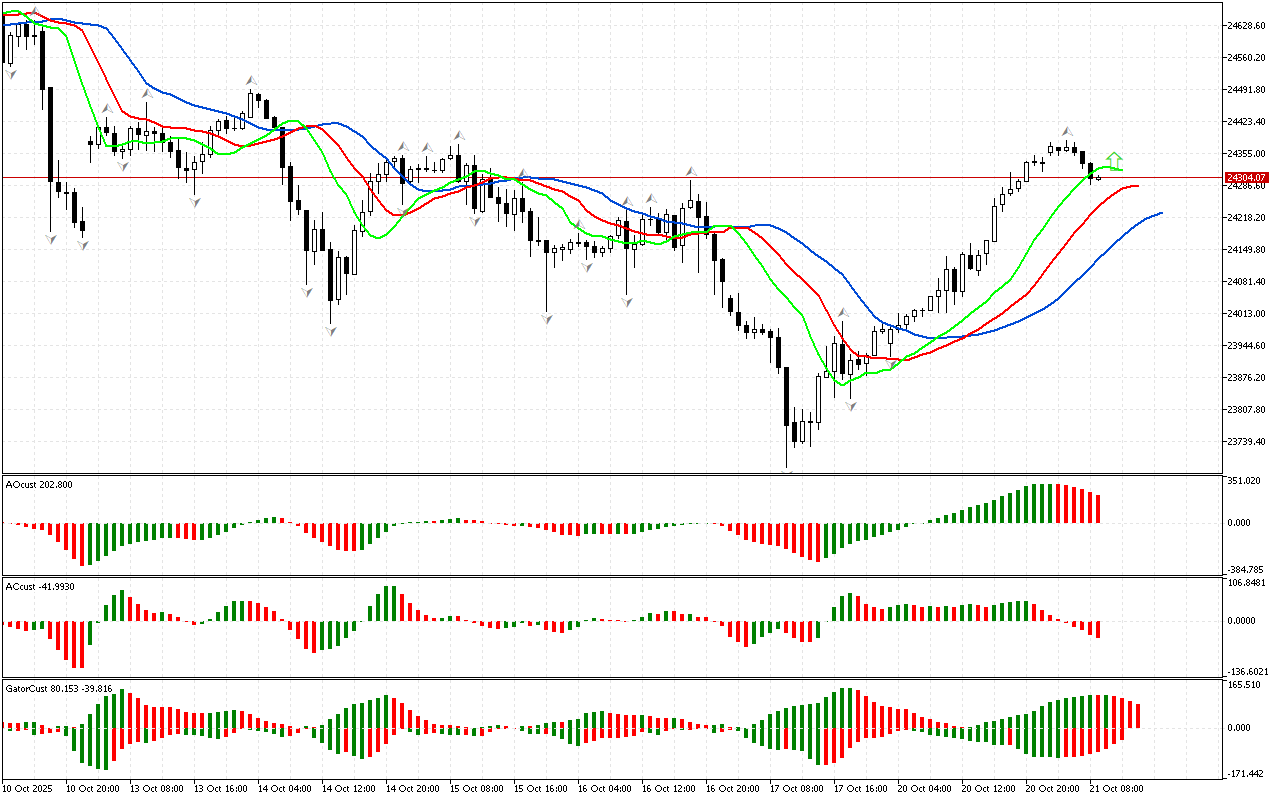Click the up fractal above 14 Oct 04:00 high
This screenshot has height=800, width=1280.
pos(251,79)
